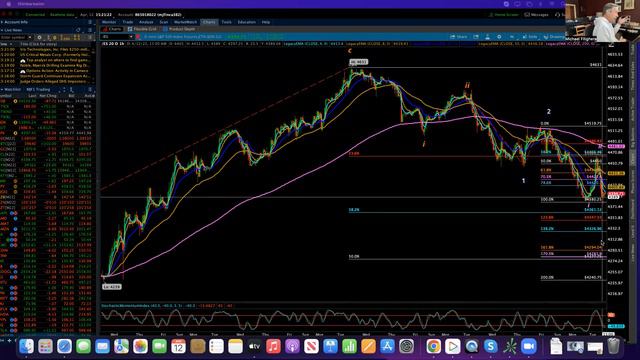Open Reminders from the Dock
Screen dimensions: 640x360
pyautogui.click(x=216, y=347)
